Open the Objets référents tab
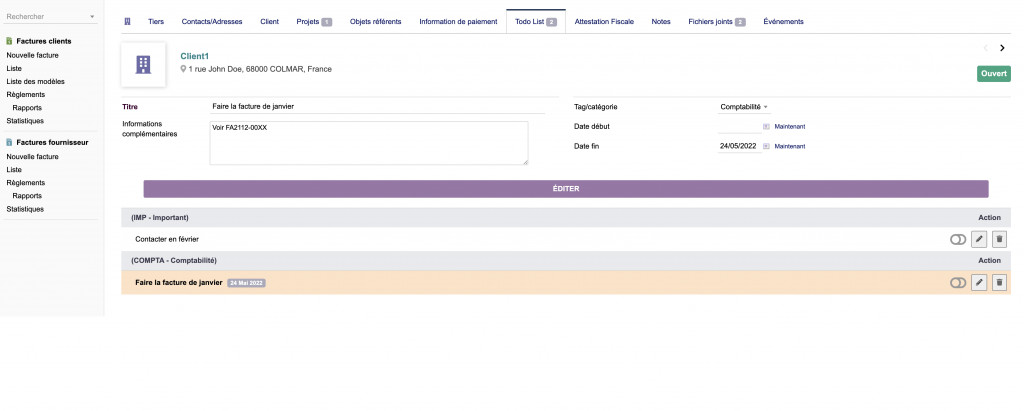This screenshot has height=411, width=1024. [376, 22]
